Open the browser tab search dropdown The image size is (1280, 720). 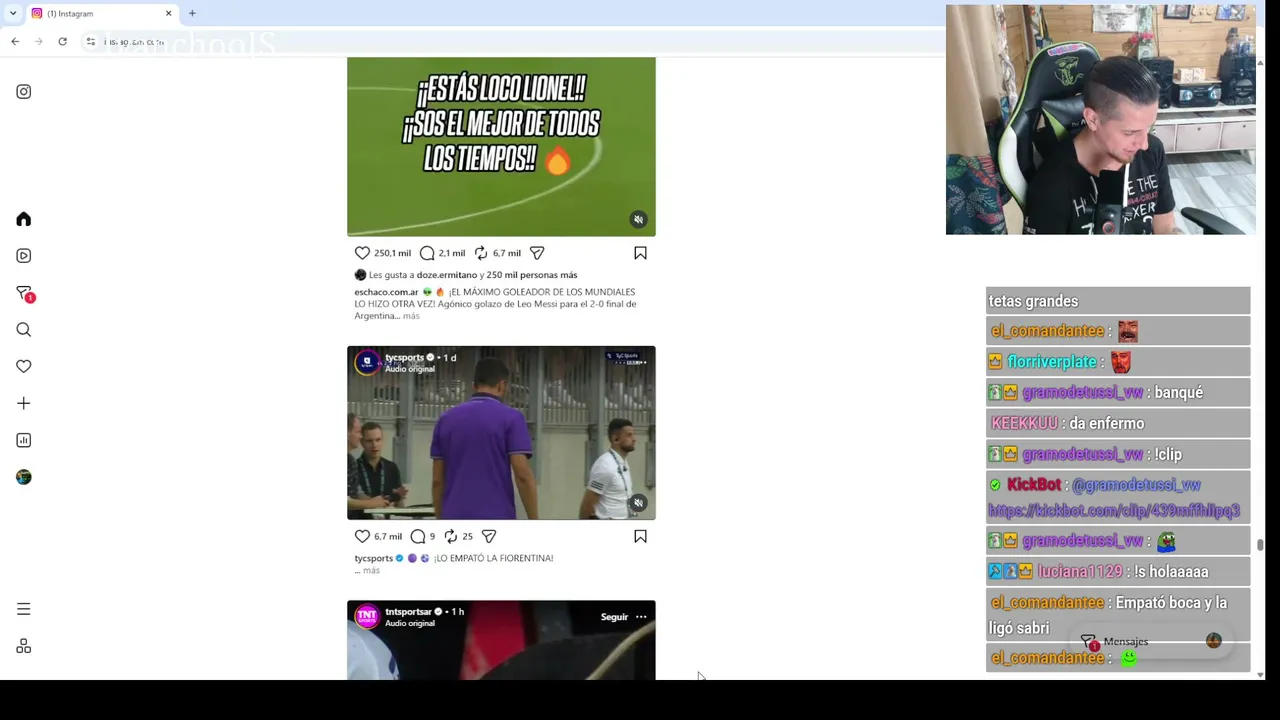coord(12,13)
